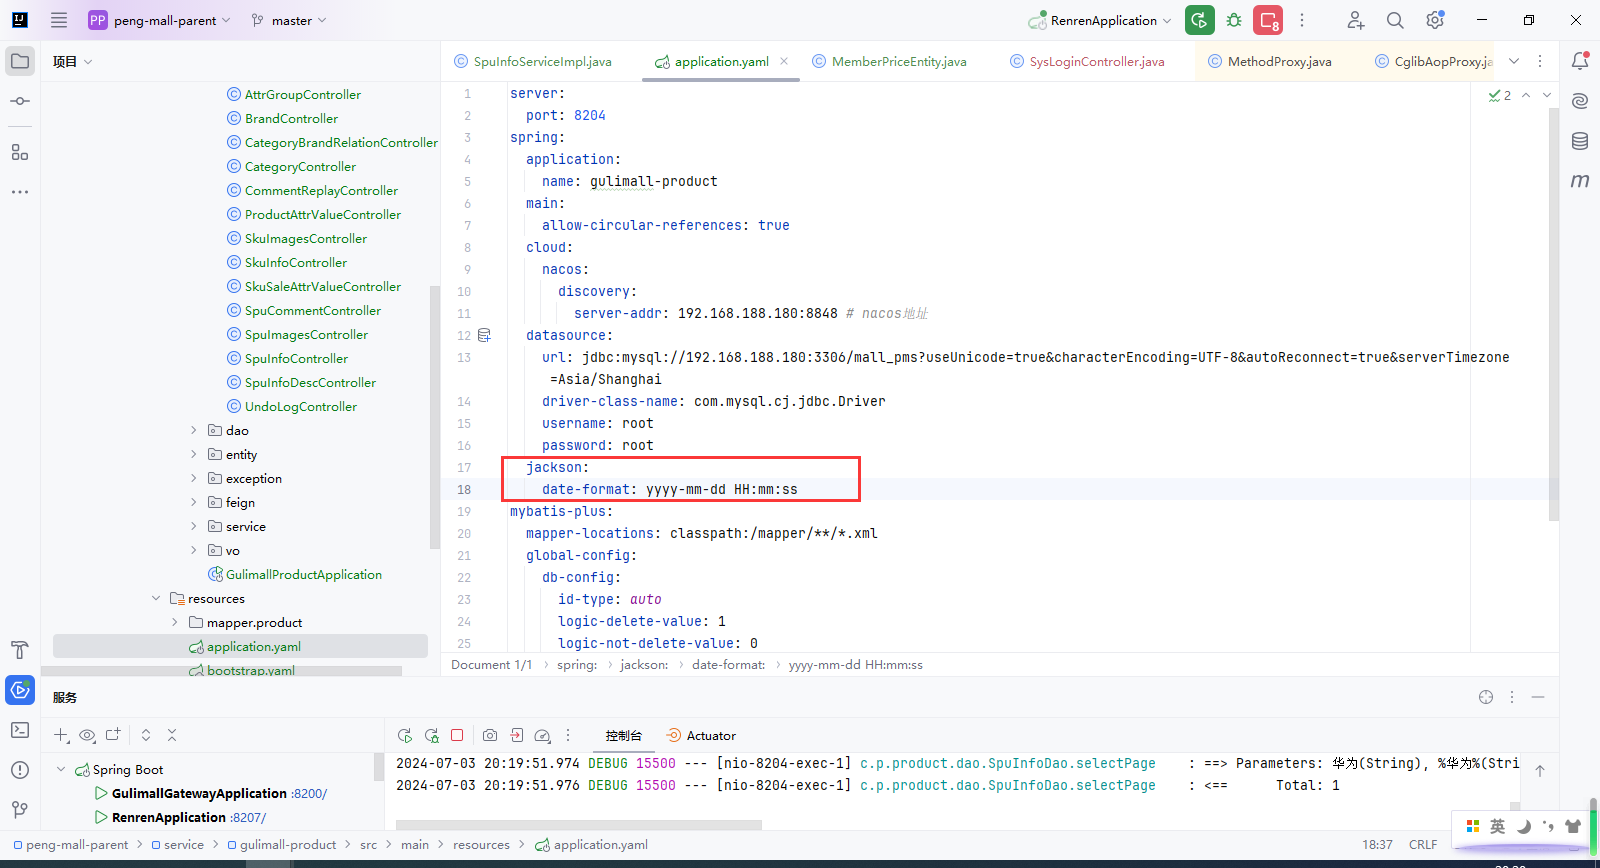Click CRLF line separator in status bar
The width and height of the screenshot is (1600, 868).
click(x=1423, y=844)
